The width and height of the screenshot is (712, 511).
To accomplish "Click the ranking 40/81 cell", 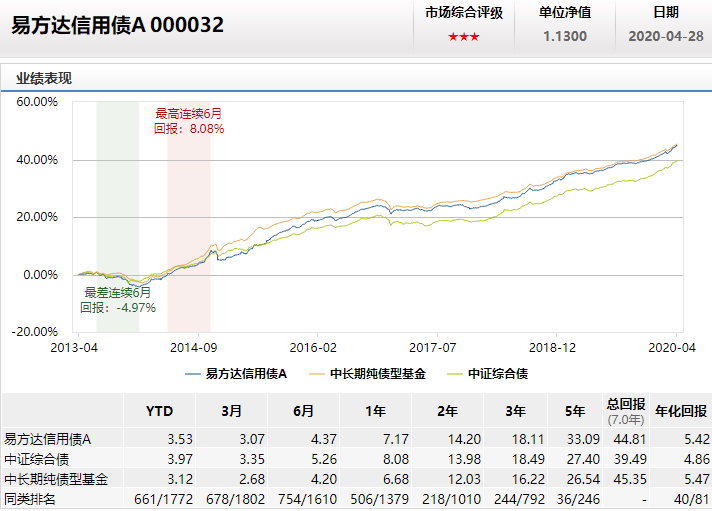I will 692,499.
